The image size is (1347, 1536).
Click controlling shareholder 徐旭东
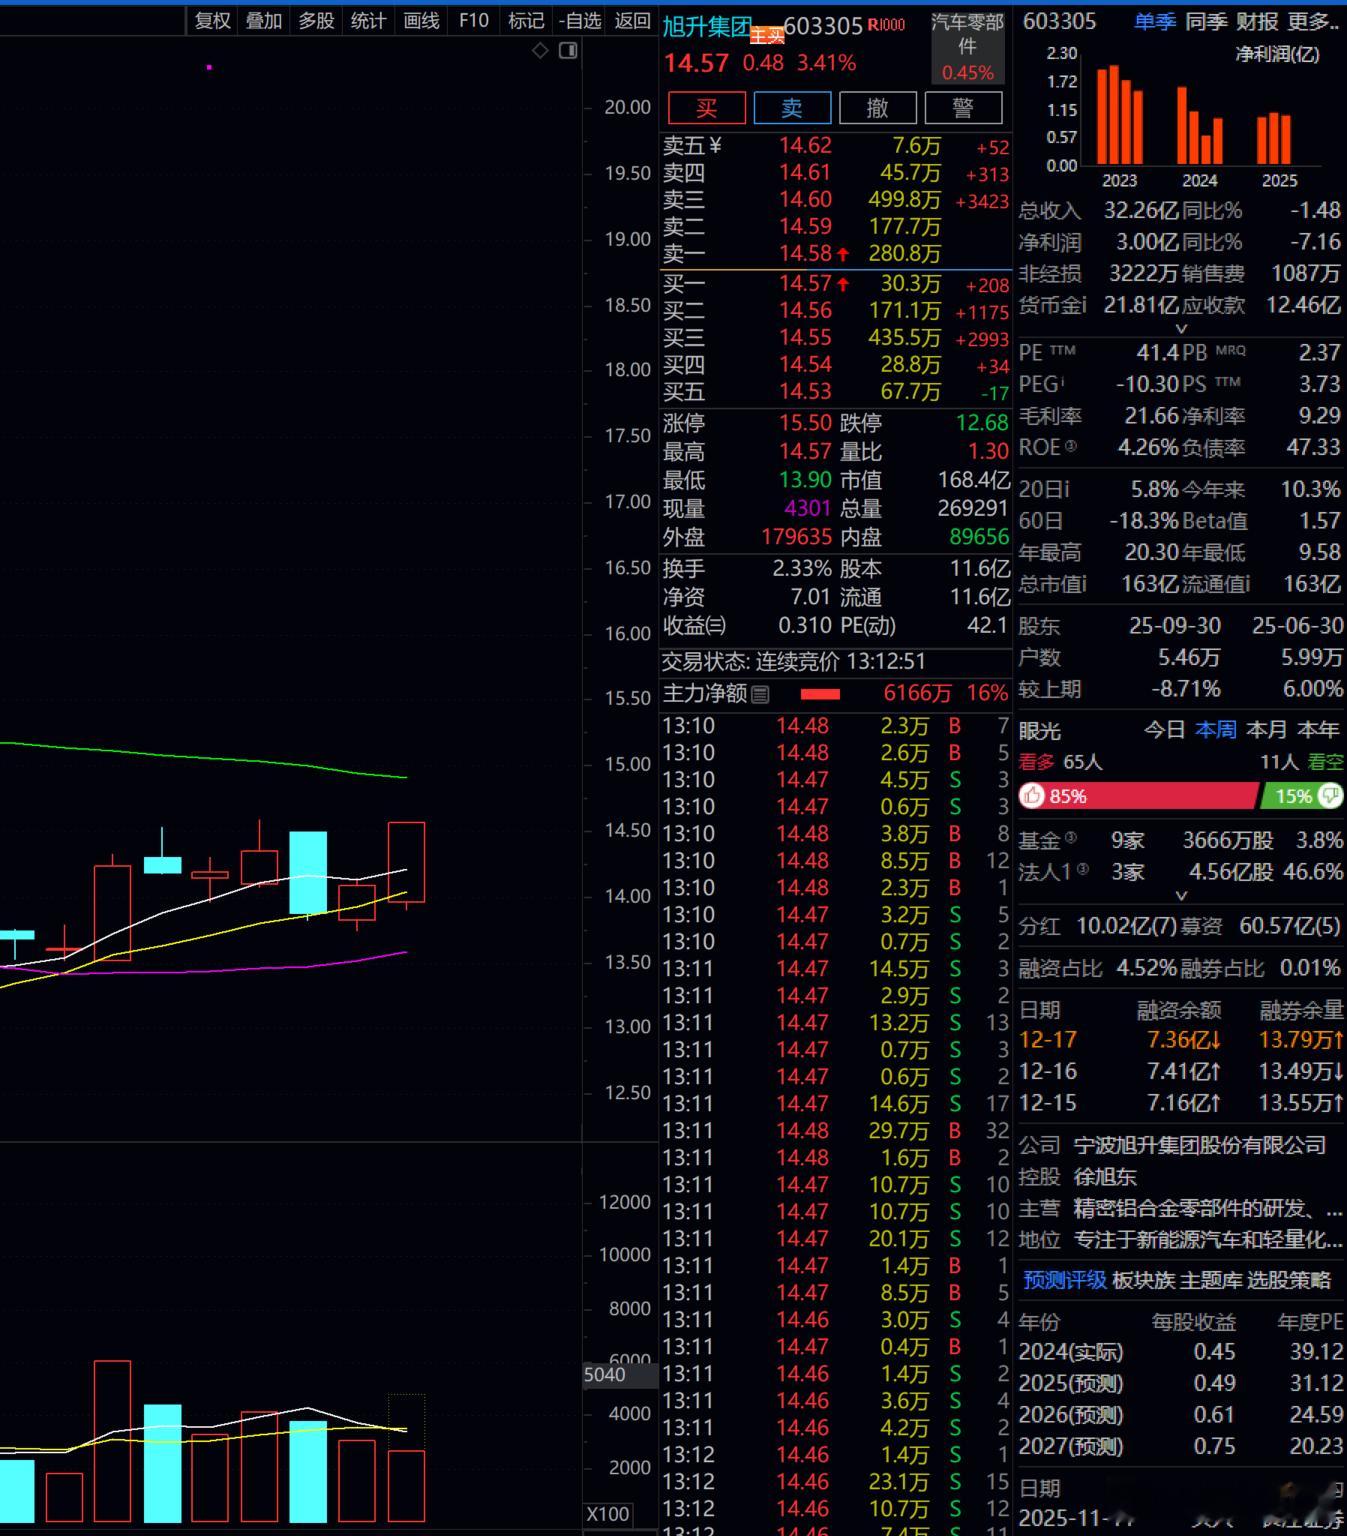(1105, 1177)
